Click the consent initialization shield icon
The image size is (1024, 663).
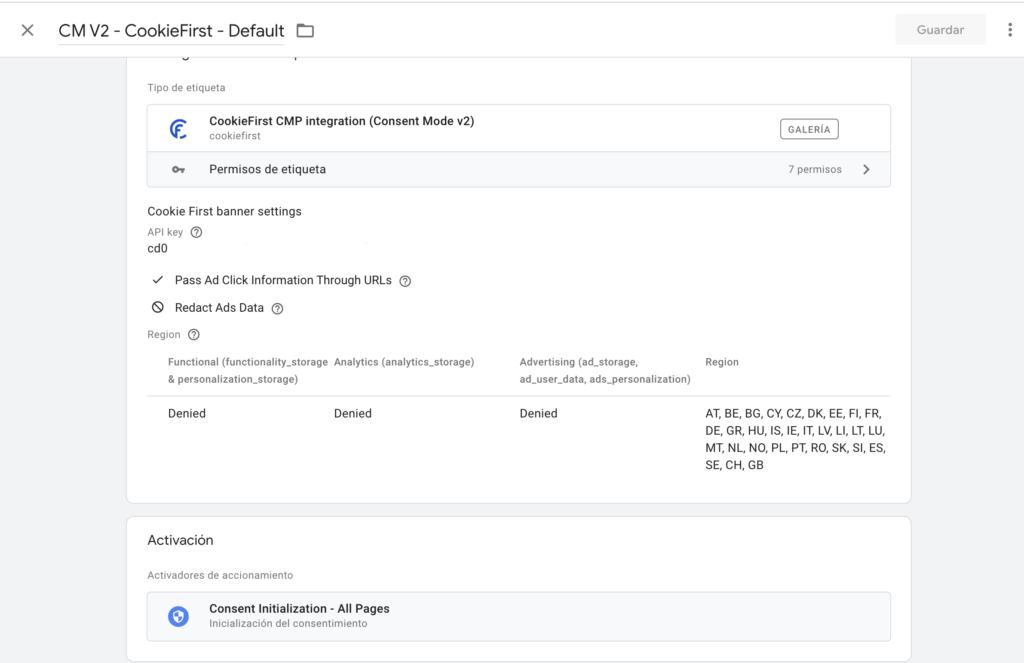coord(178,616)
